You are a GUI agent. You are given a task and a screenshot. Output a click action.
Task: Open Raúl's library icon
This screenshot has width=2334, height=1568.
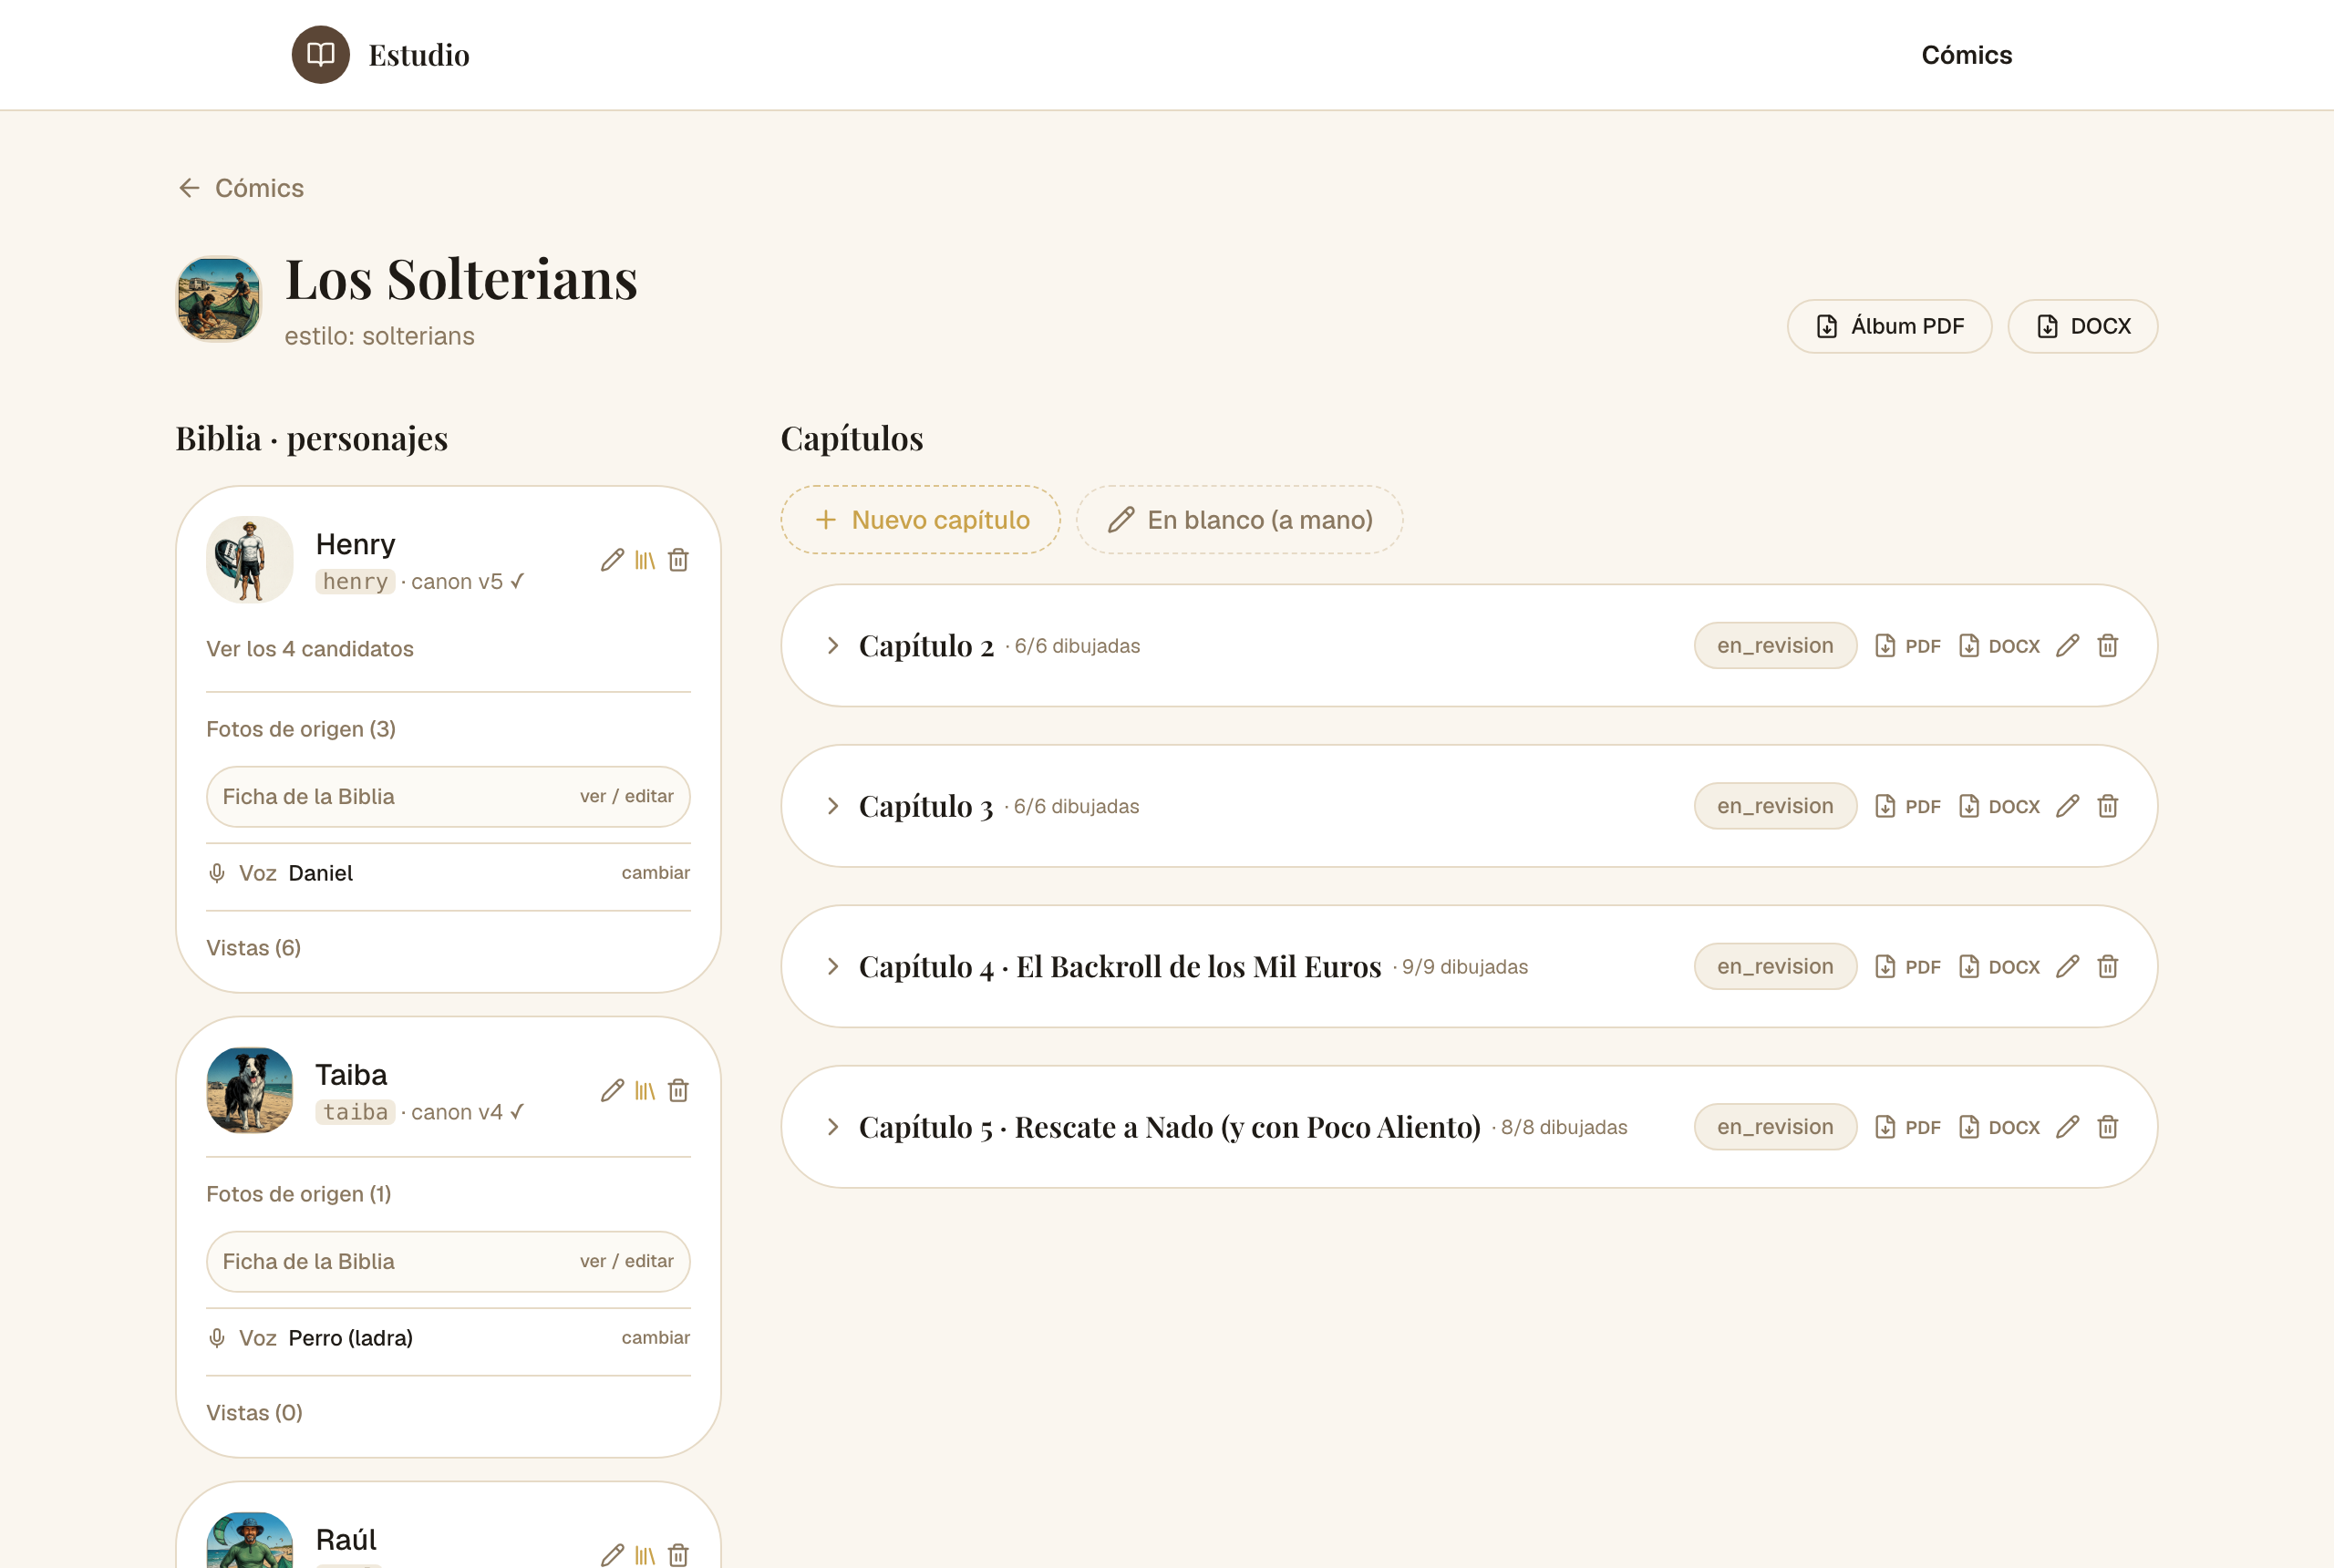(645, 1555)
